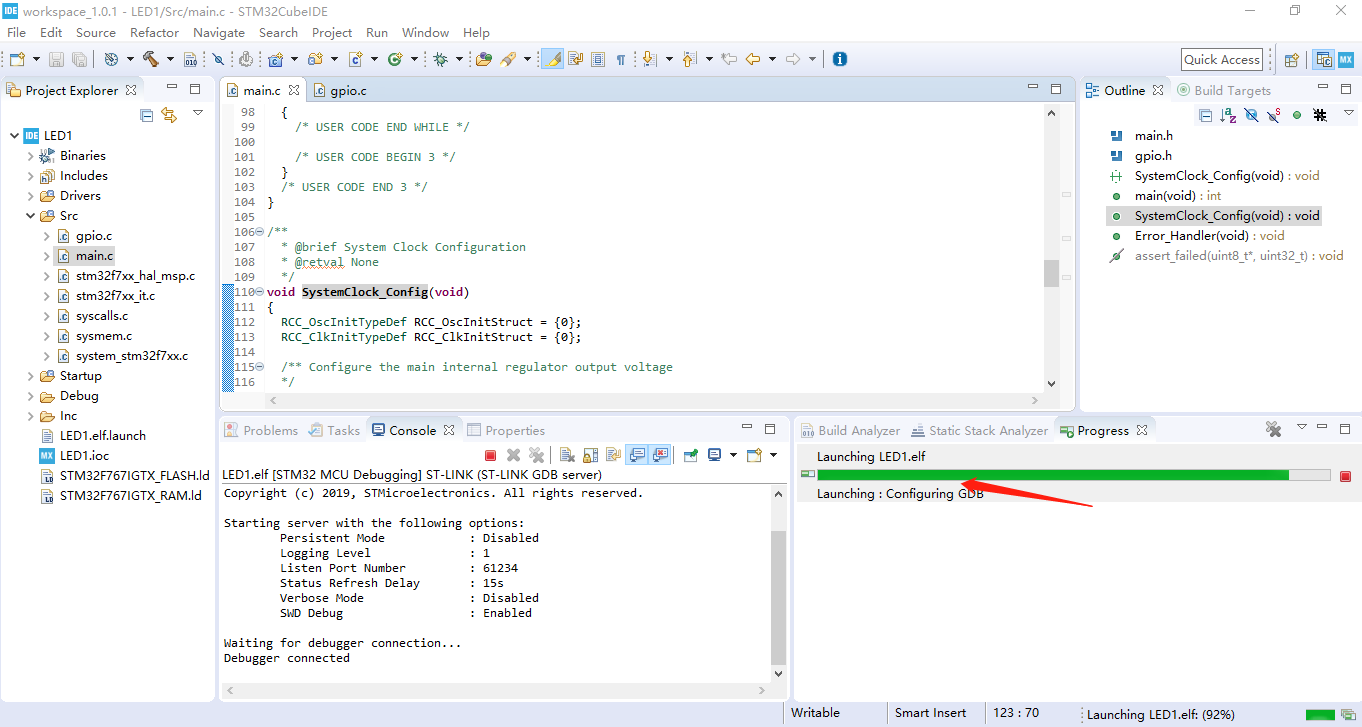The height and width of the screenshot is (727, 1362).
Task: Click the Quick Access field
Action: click(x=1221, y=60)
